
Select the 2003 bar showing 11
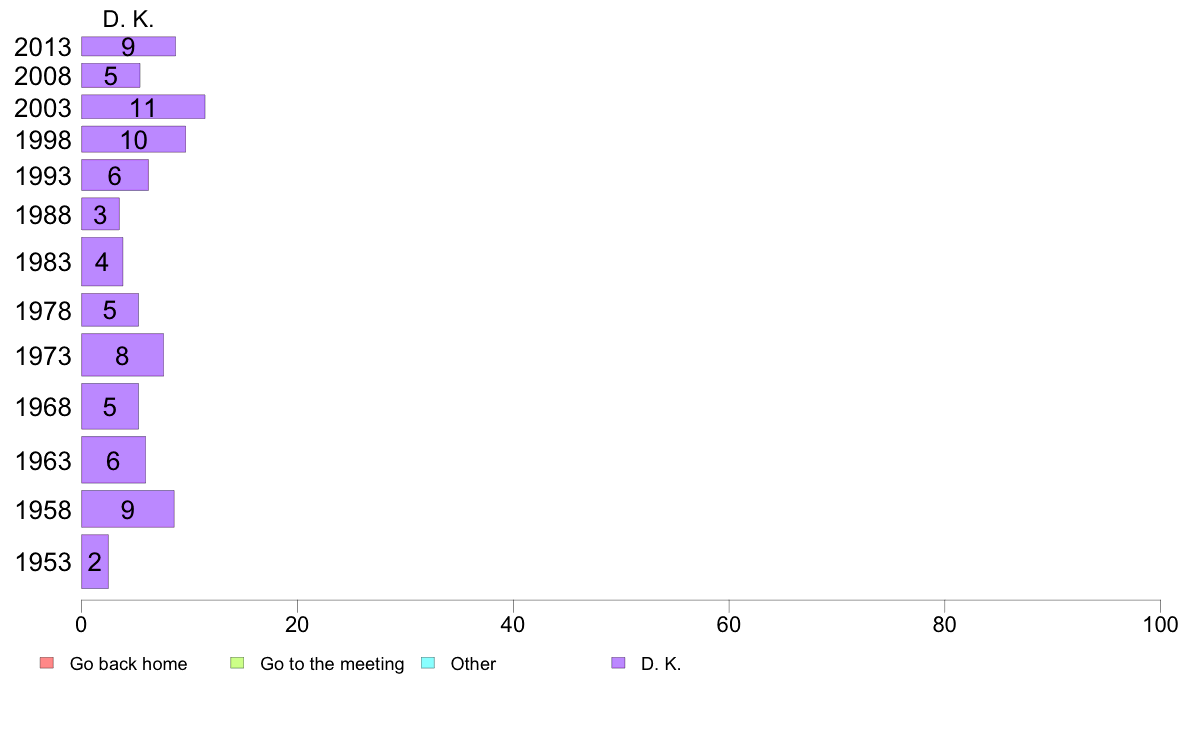[143, 107]
